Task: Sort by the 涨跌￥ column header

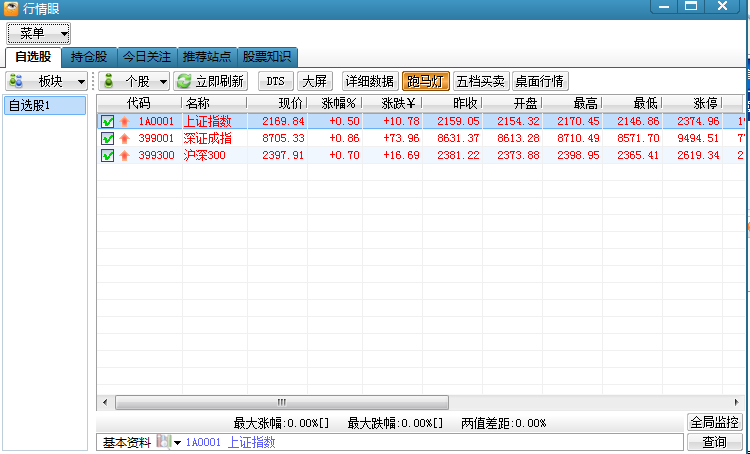Action: (392, 103)
